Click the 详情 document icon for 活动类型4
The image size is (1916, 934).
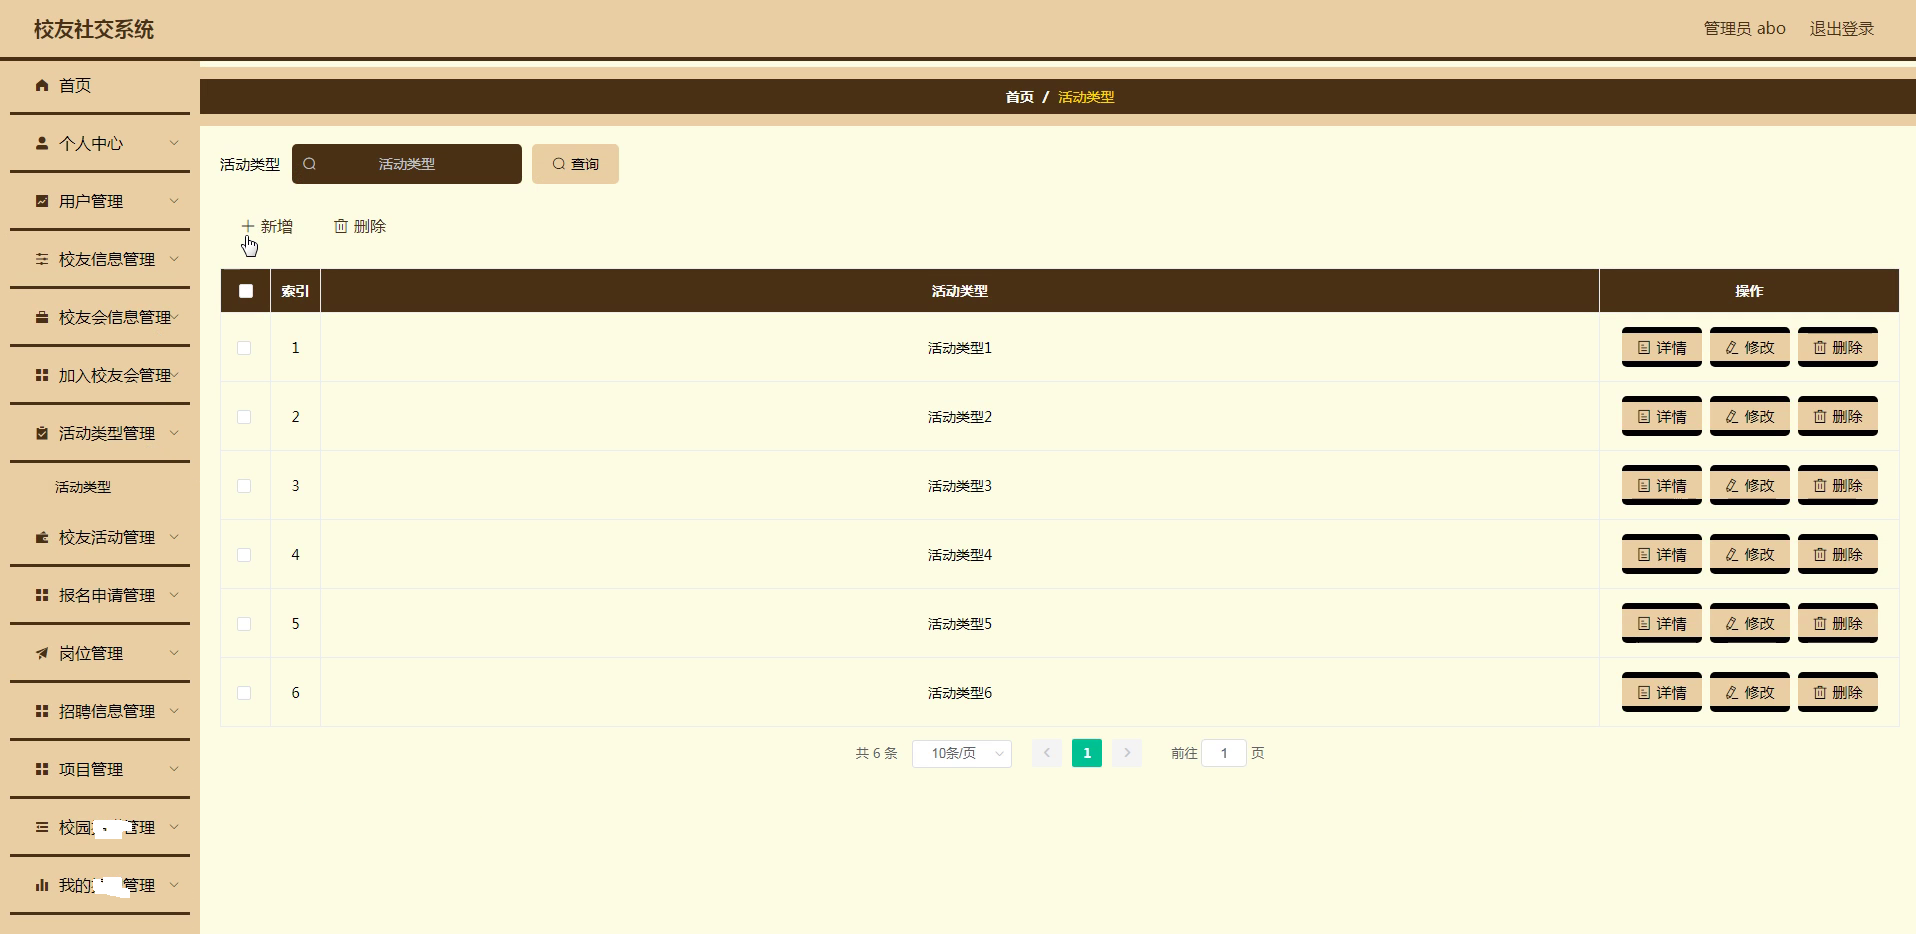click(x=1644, y=555)
